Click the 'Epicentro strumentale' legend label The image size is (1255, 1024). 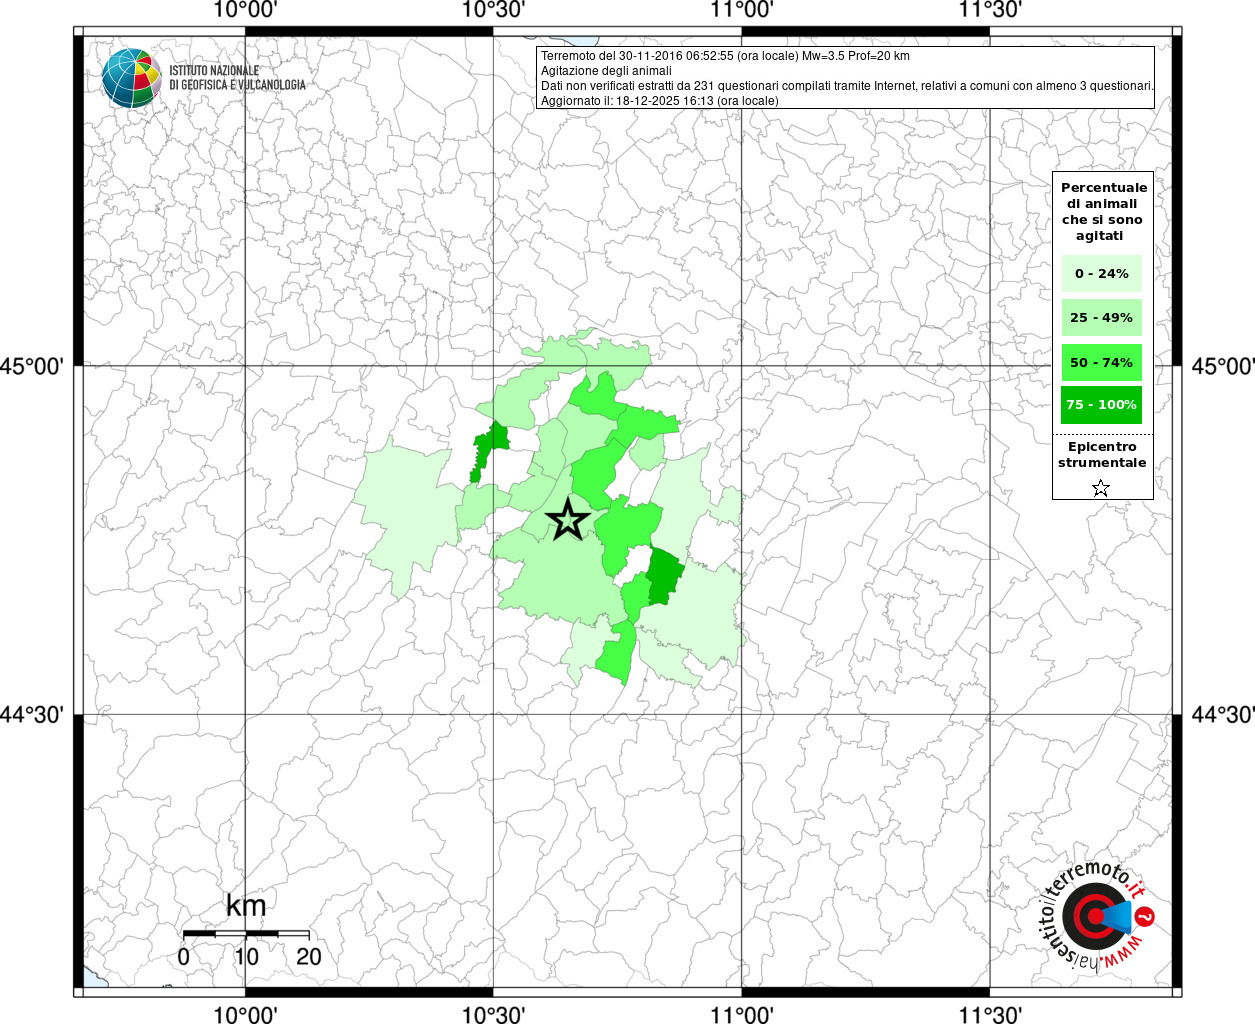pyautogui.click(x=1102, y=454)
